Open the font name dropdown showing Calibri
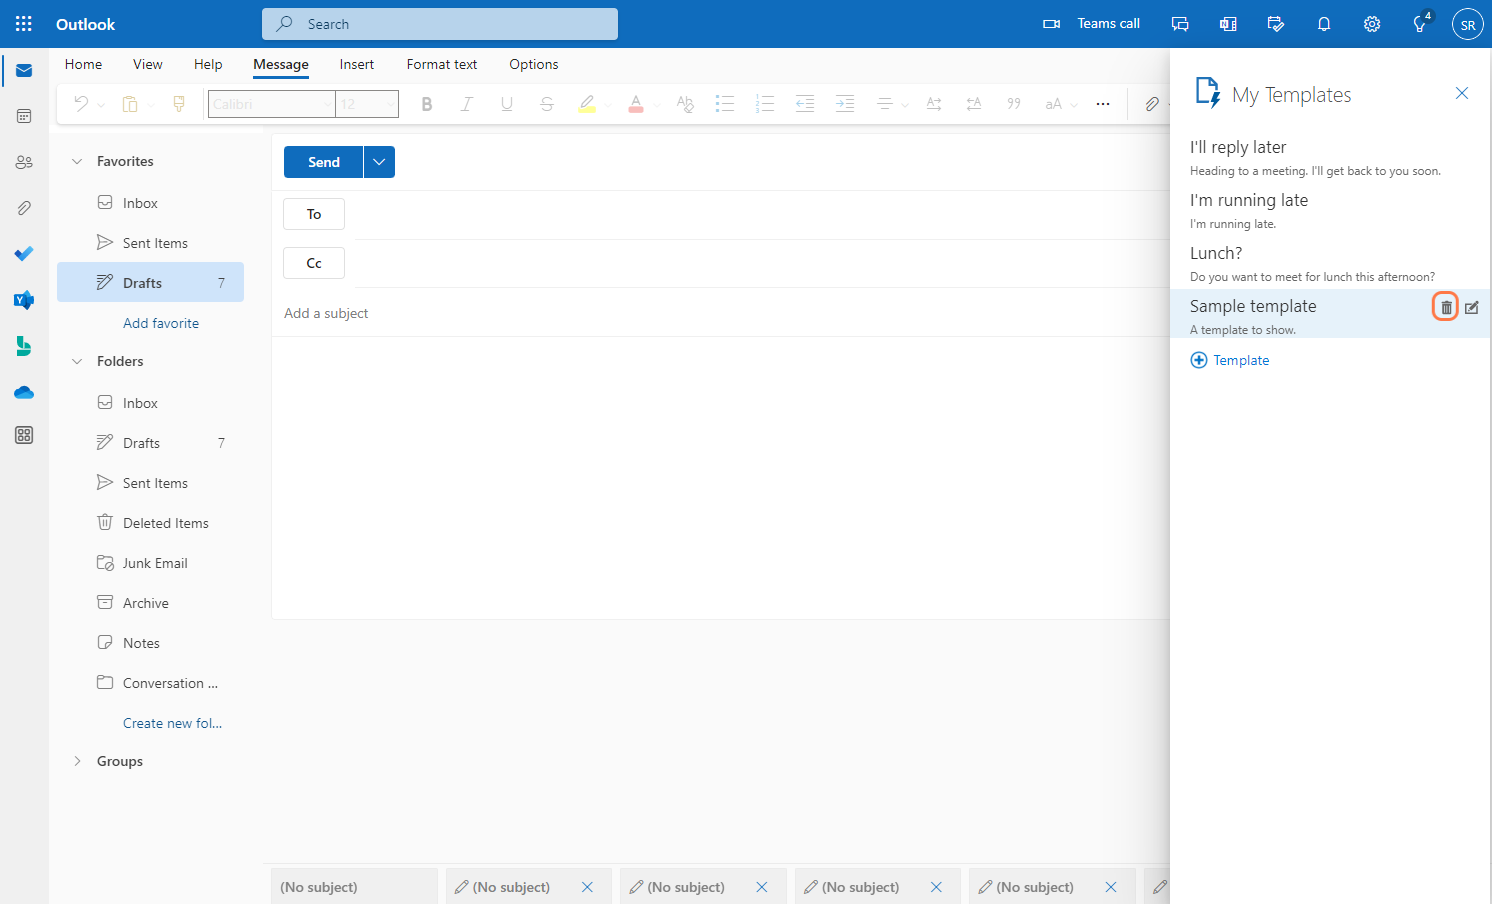 pos(272,104)
